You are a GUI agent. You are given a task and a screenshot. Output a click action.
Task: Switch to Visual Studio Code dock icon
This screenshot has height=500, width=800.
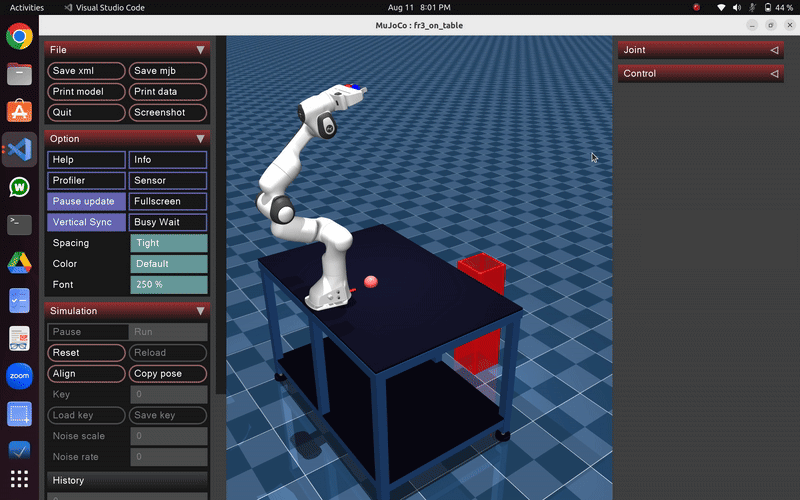pos(19,149)
